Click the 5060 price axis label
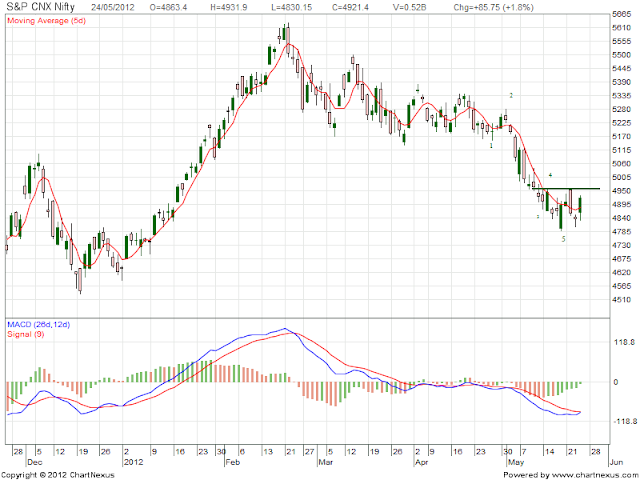This screenshot has width=640, height=480. click(x=622, y=164)
